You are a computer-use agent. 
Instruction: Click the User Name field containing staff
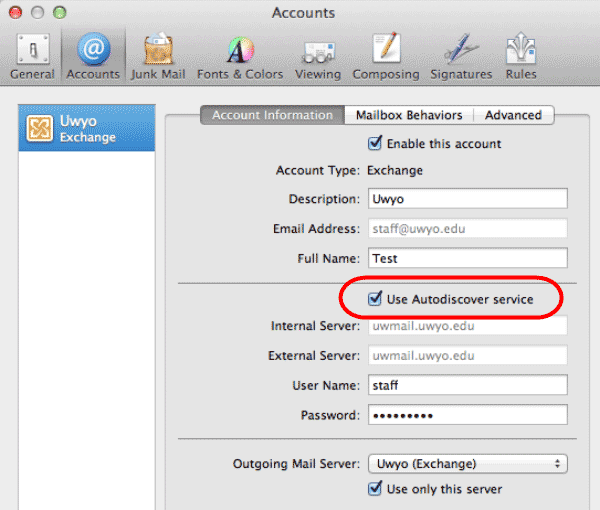(x=468, y=385)
